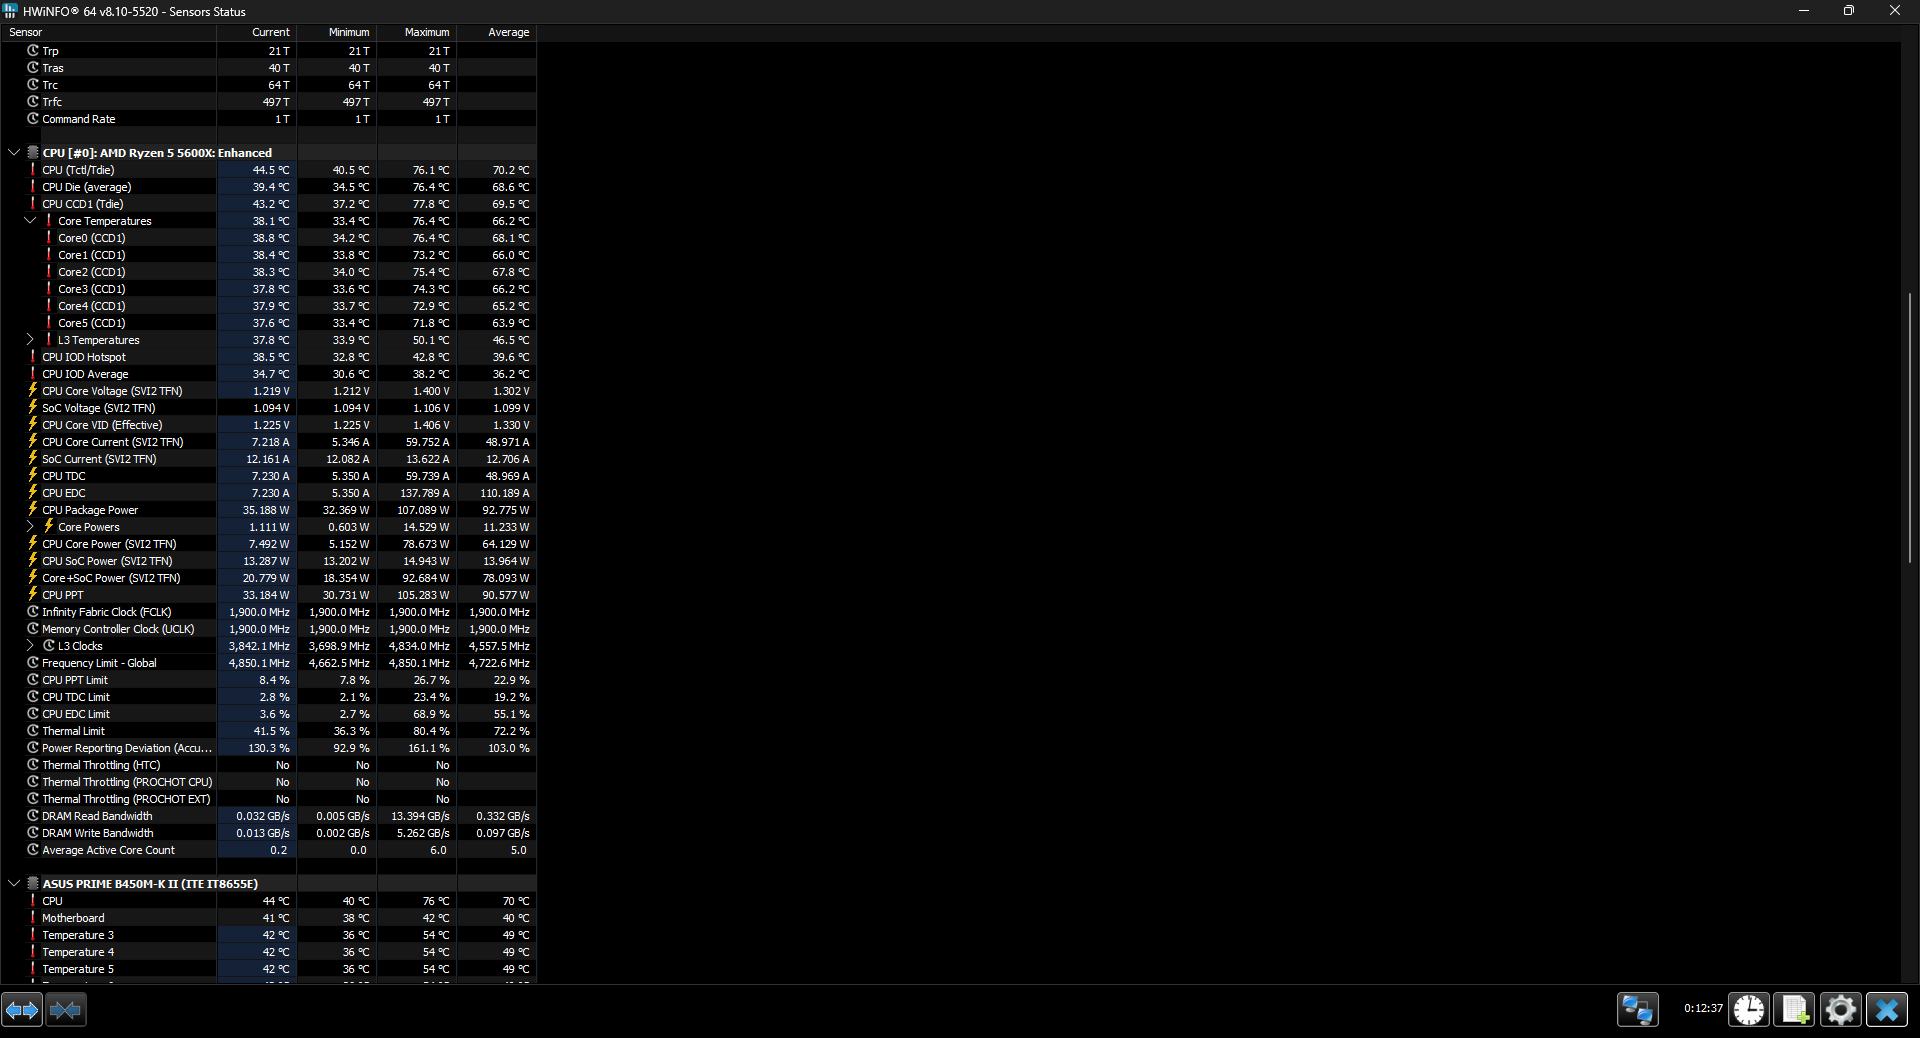
Task: Click the chip icon beside CPU [#0] header
Action: pos(33,153)
